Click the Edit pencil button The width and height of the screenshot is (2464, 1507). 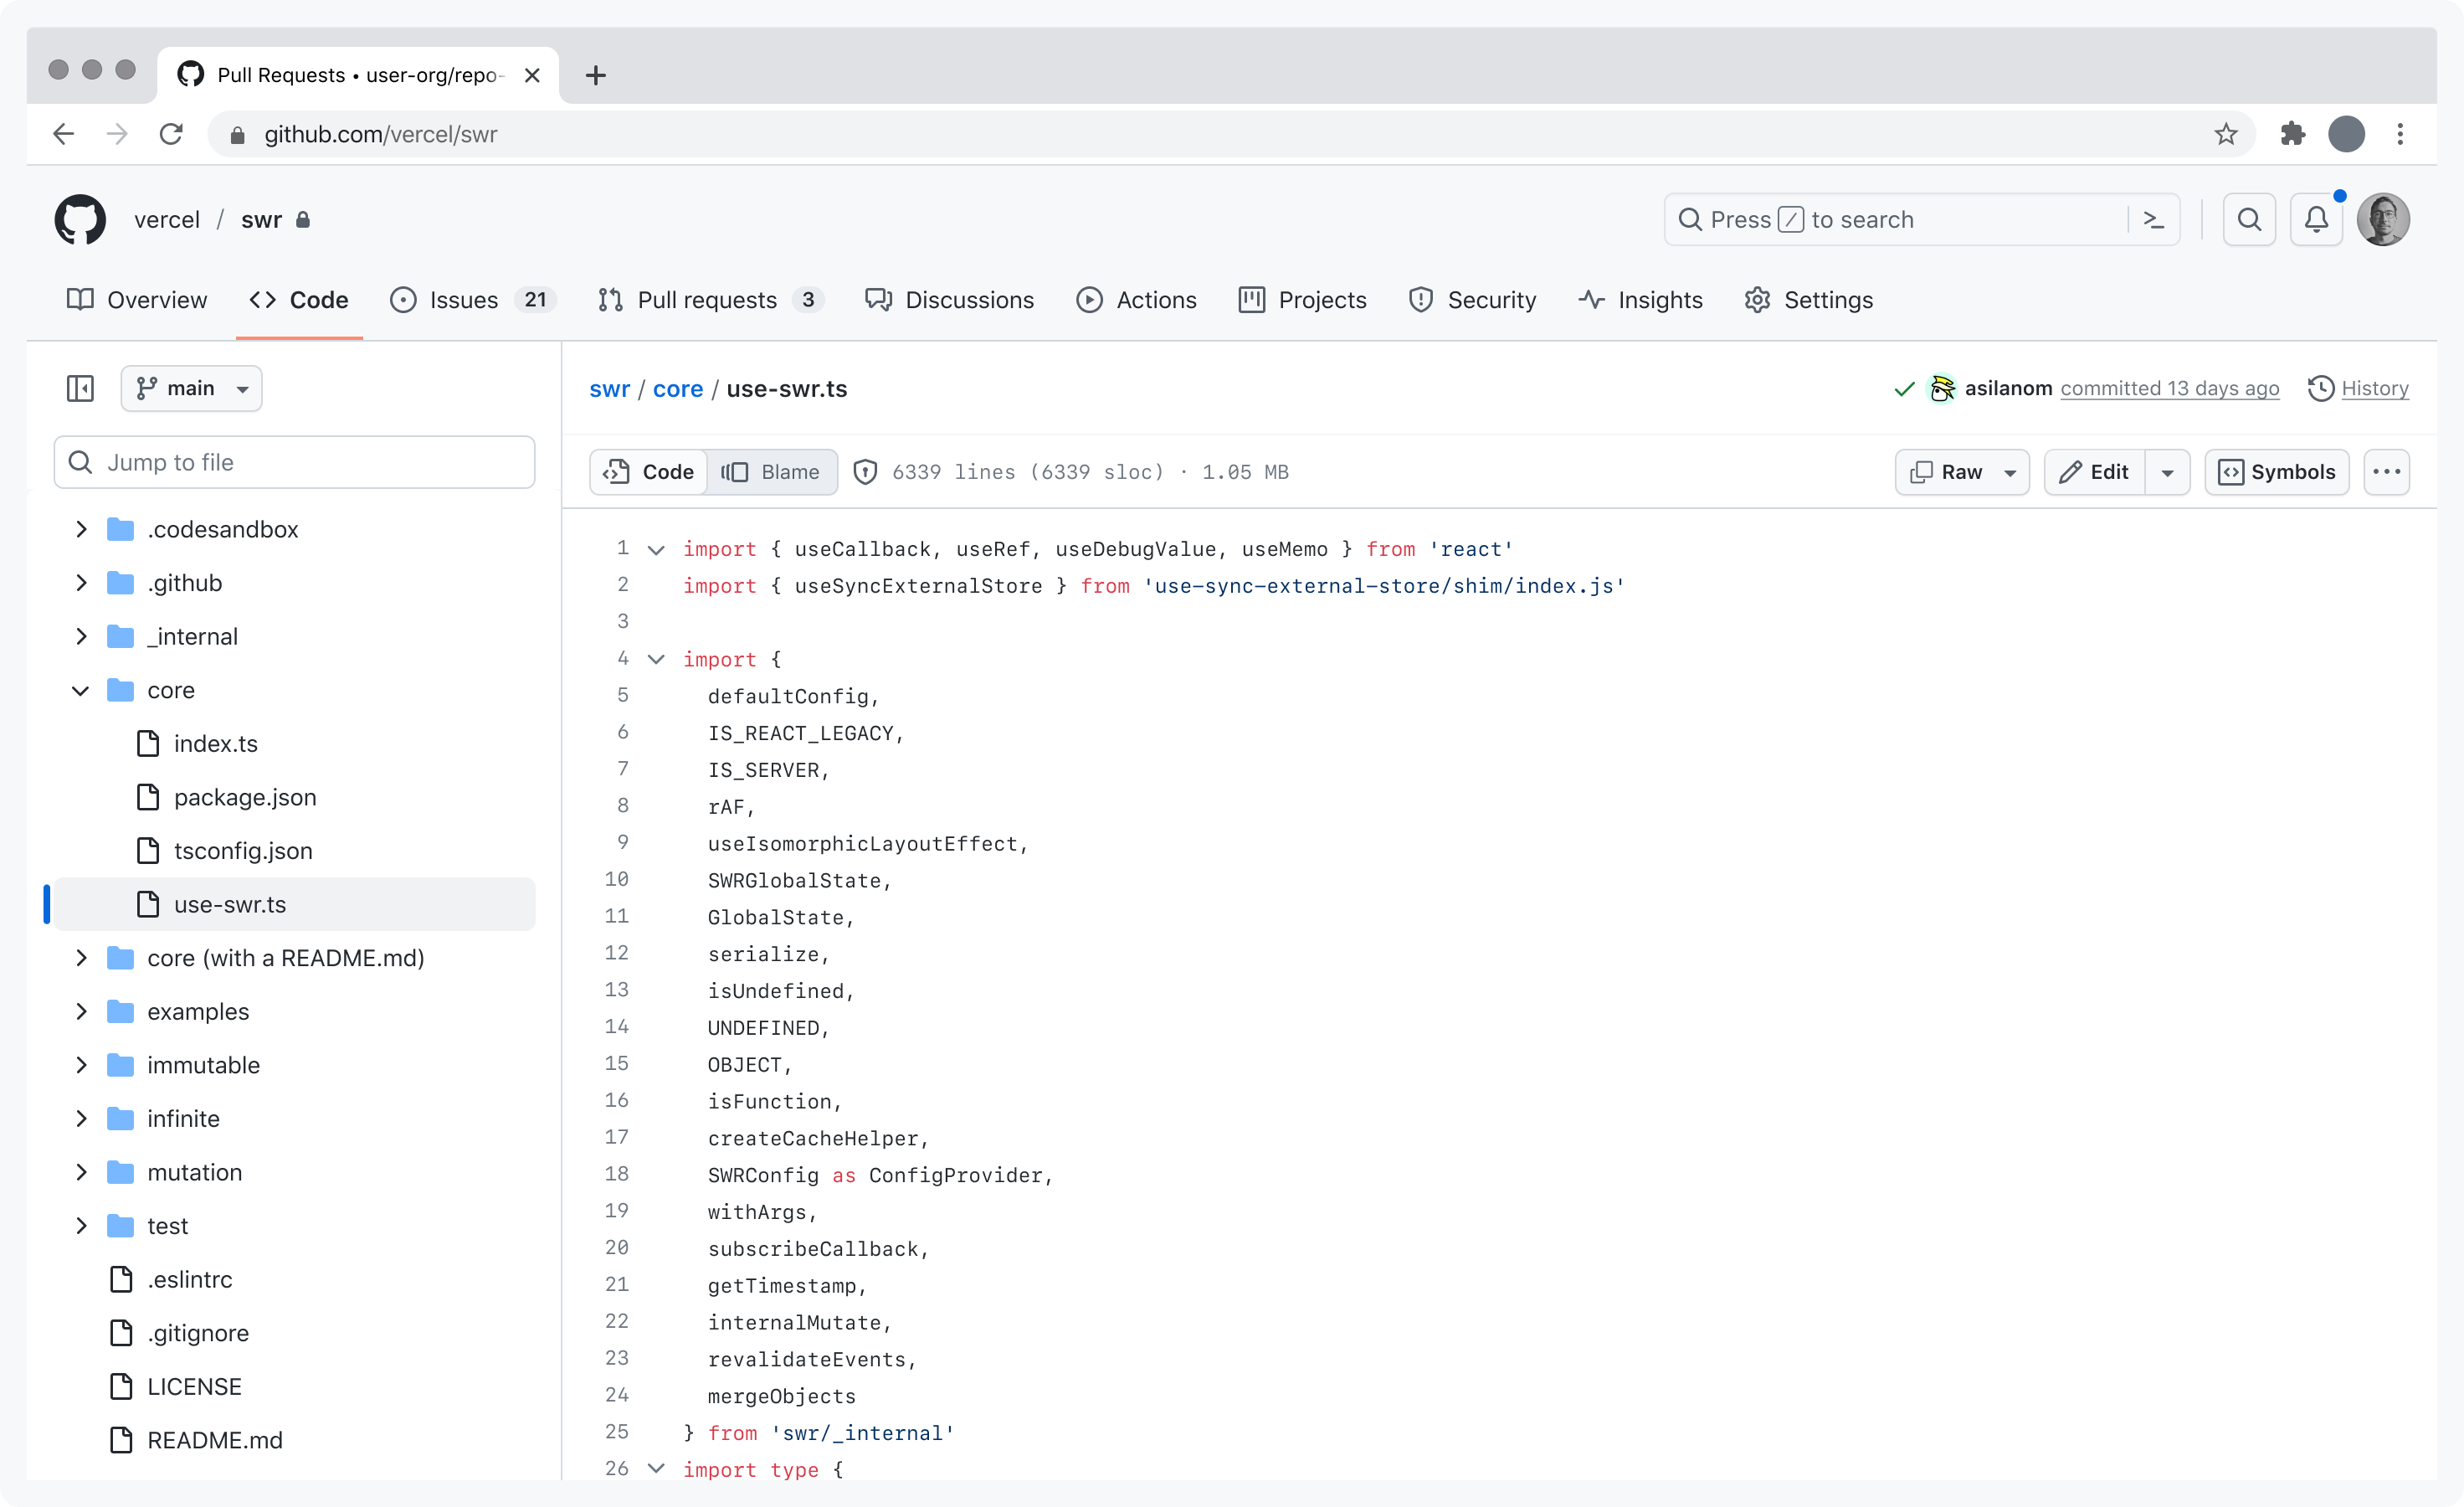pos(2094,472)
